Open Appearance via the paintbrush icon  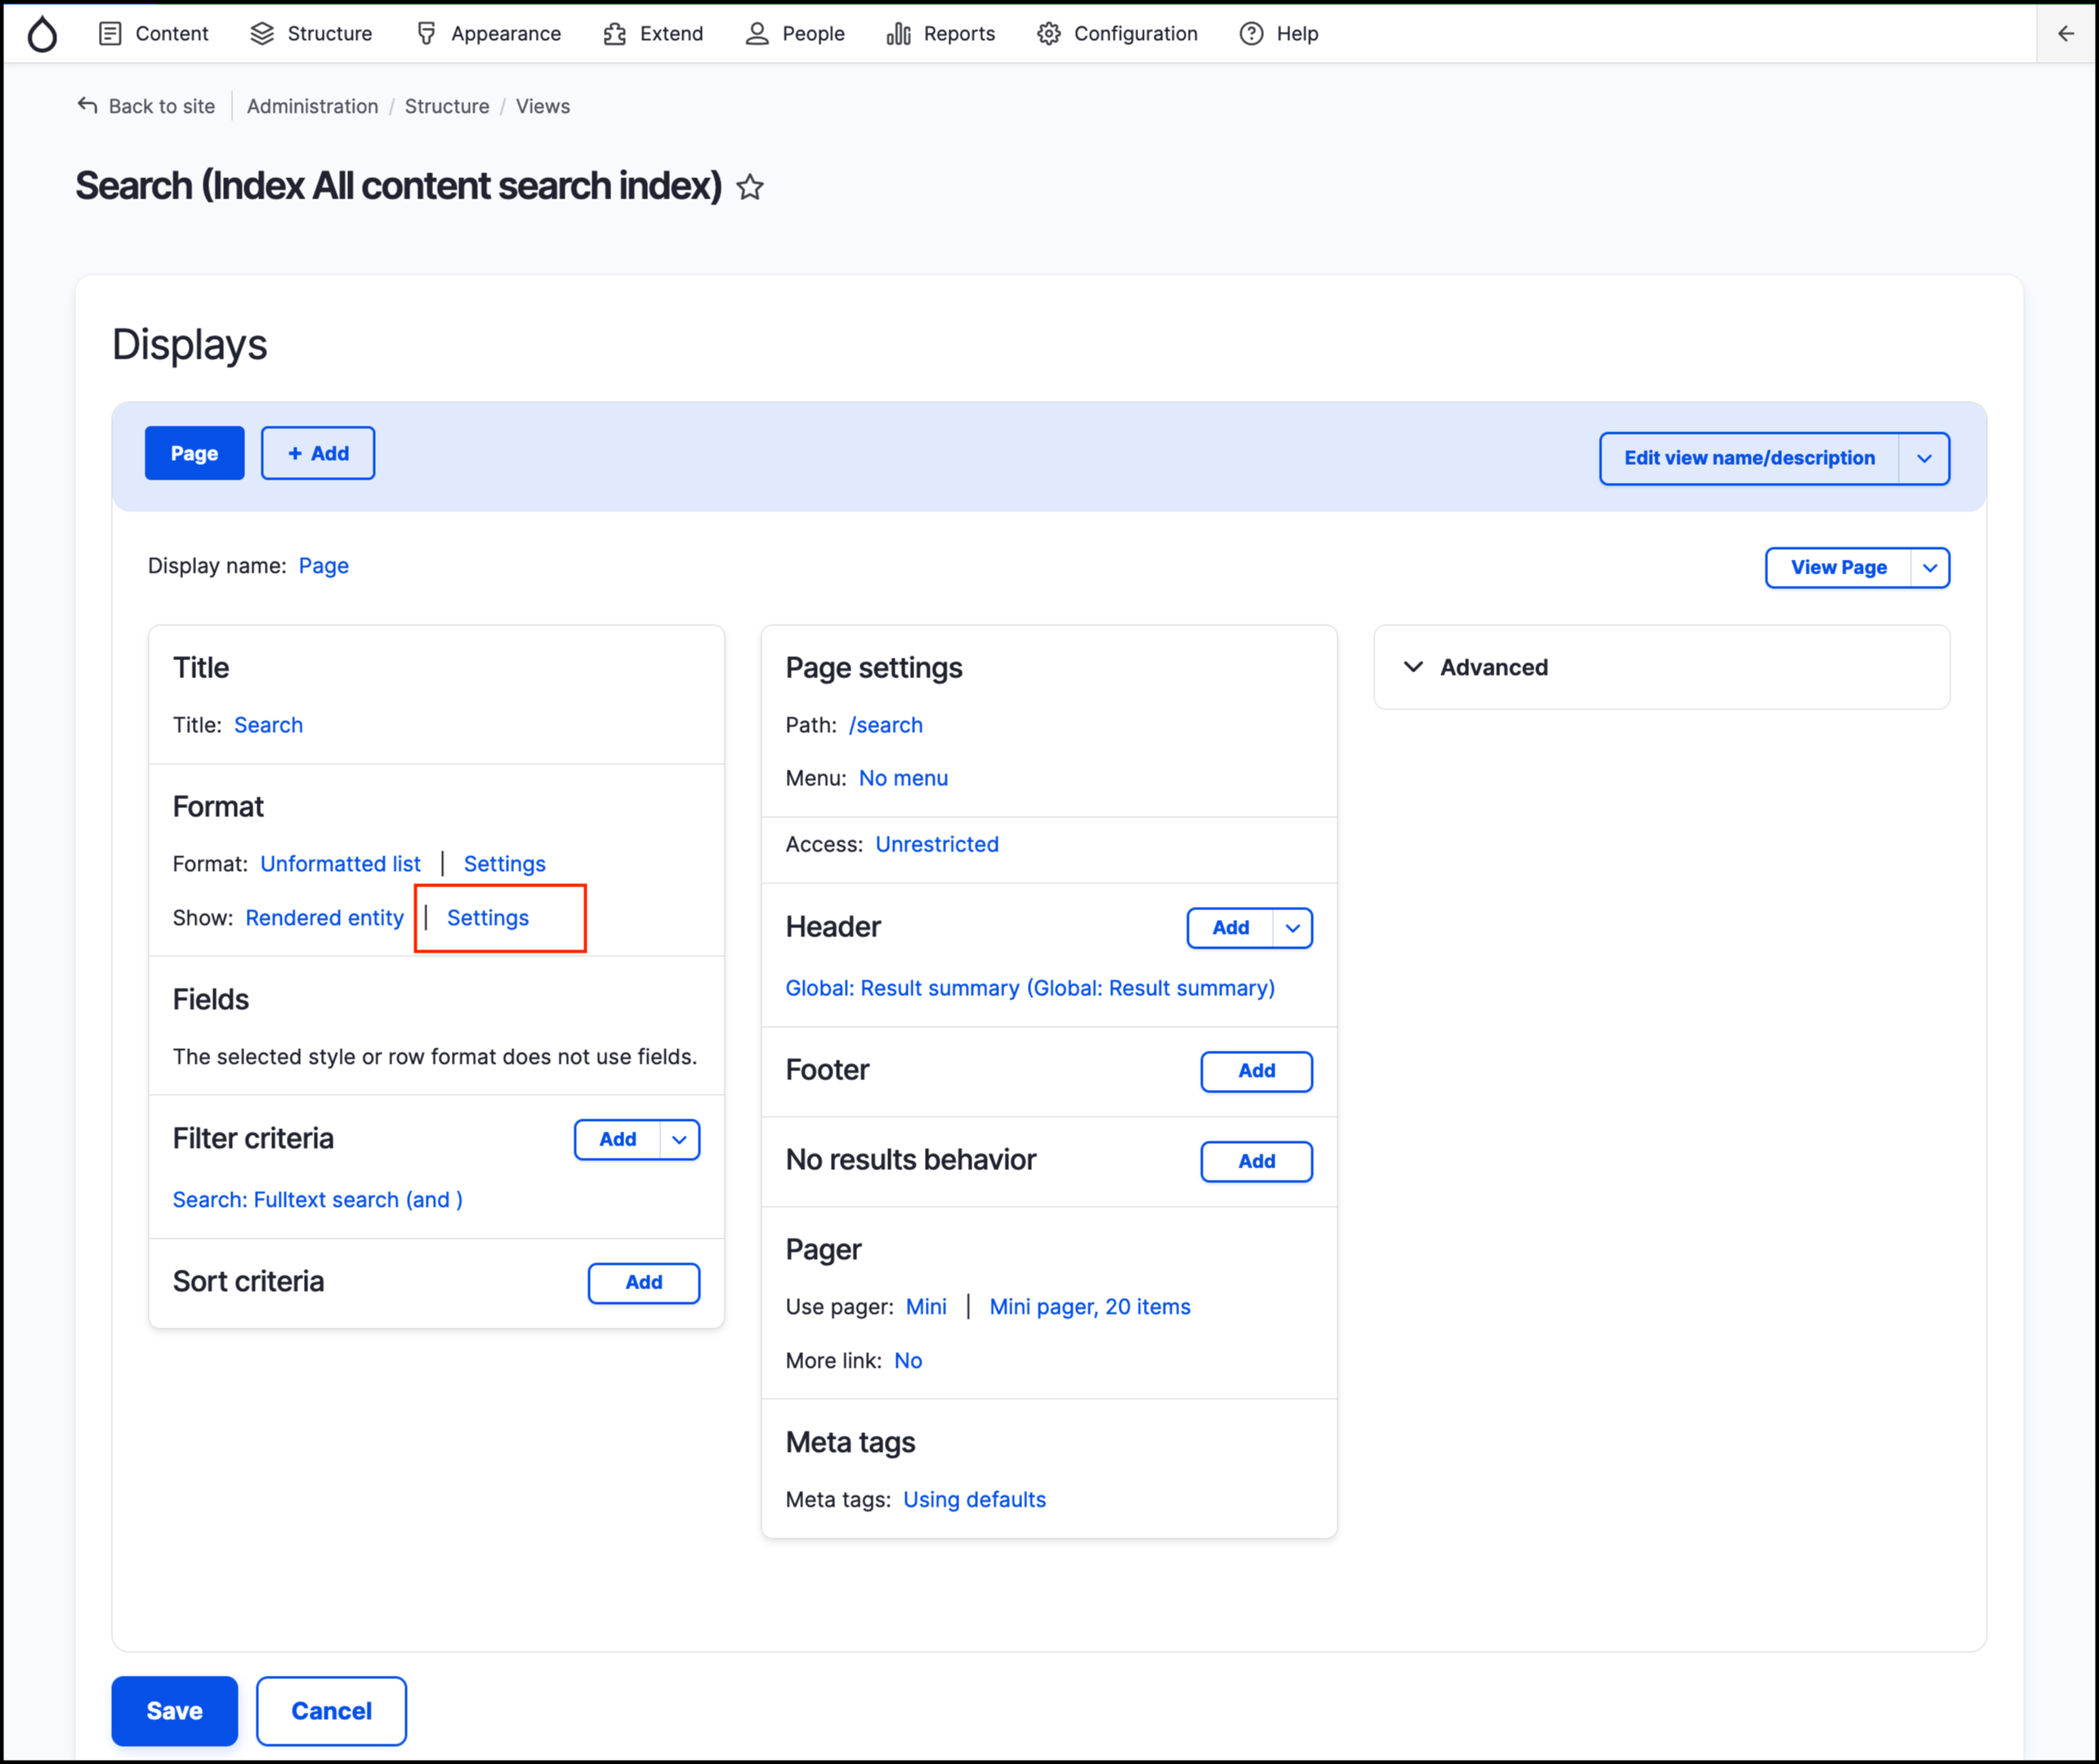click(x=427, y=33)
